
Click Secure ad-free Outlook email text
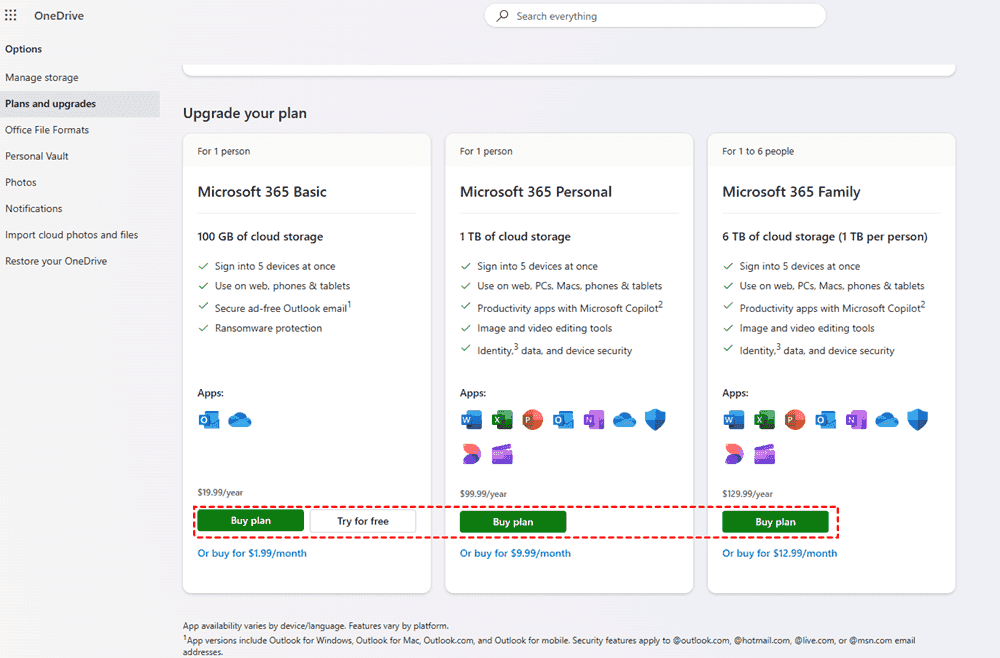click(x=281, y=308)
